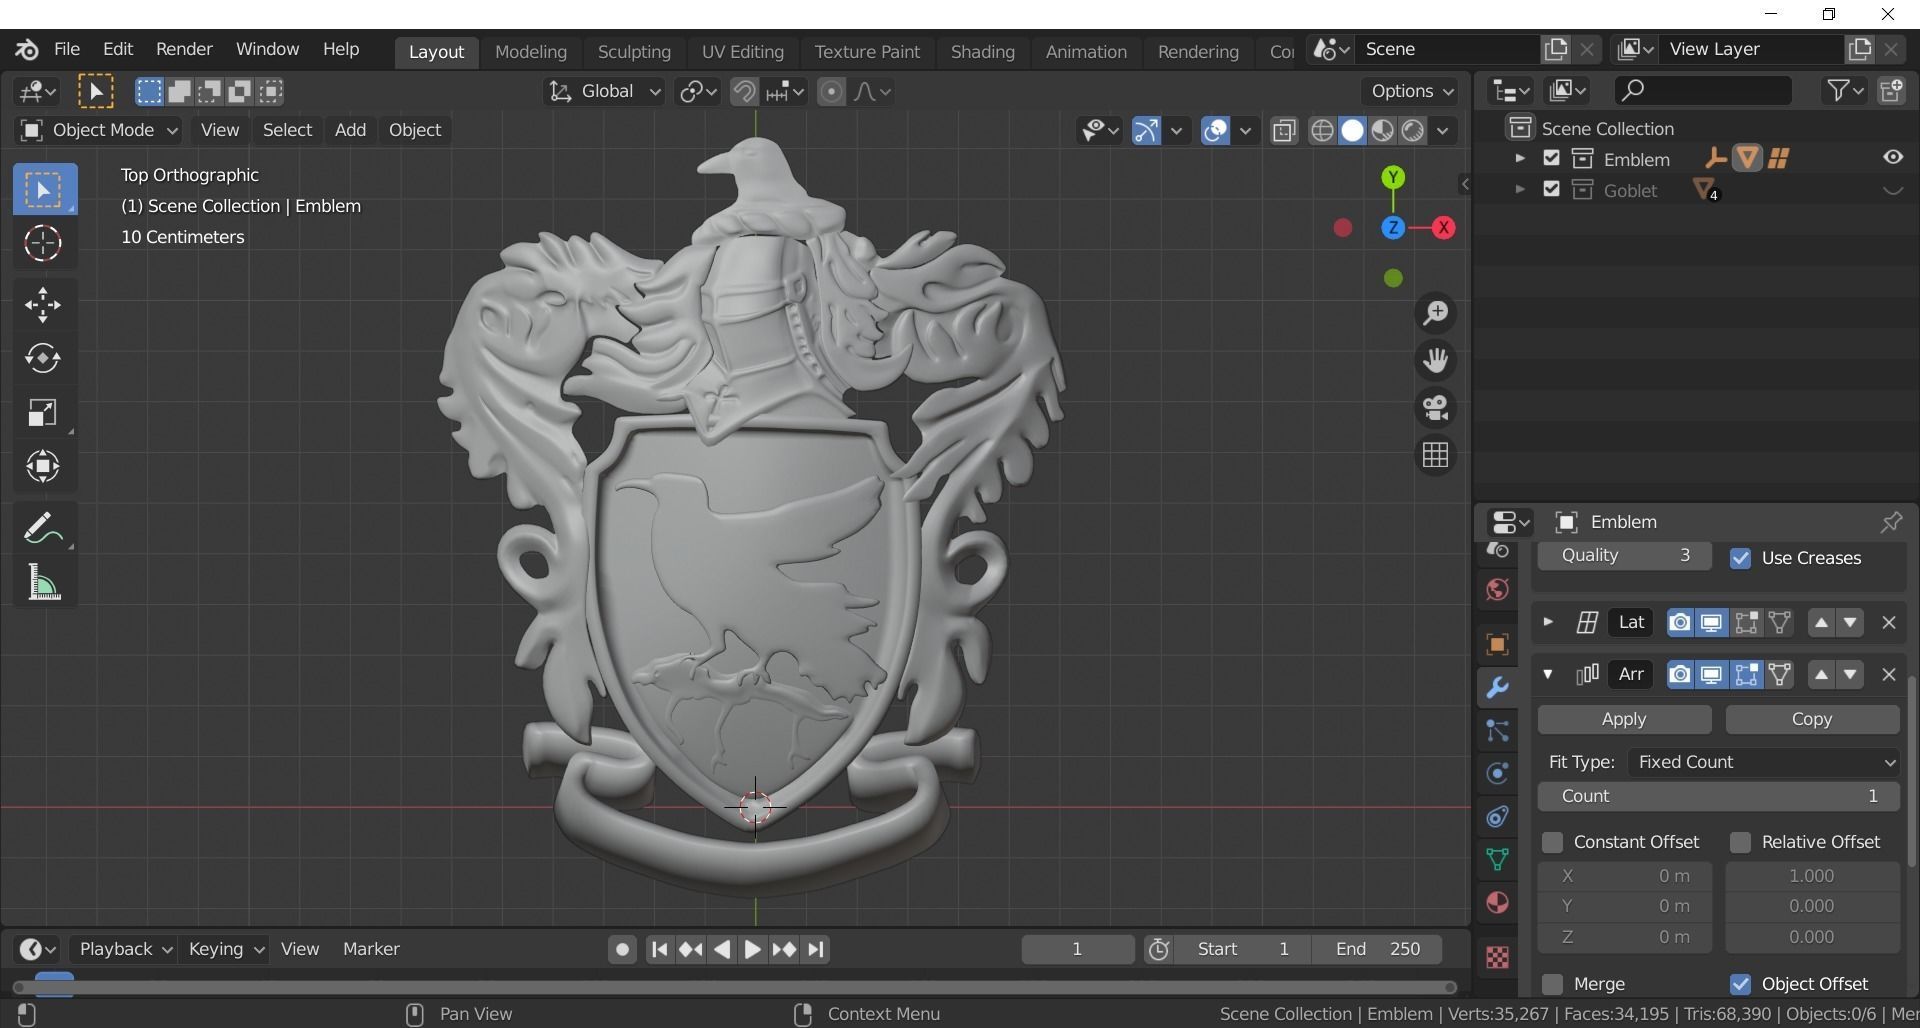Click the Quality value field

1624,555
